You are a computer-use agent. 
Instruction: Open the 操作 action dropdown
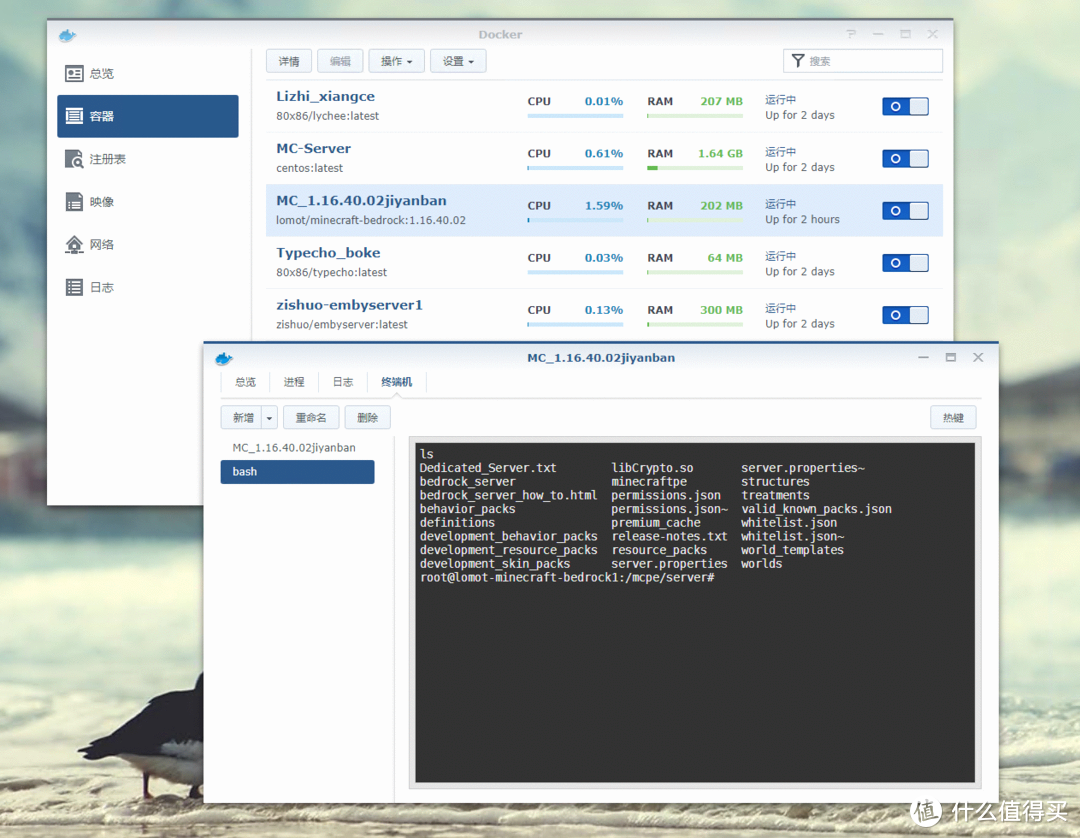coord(396,61)
